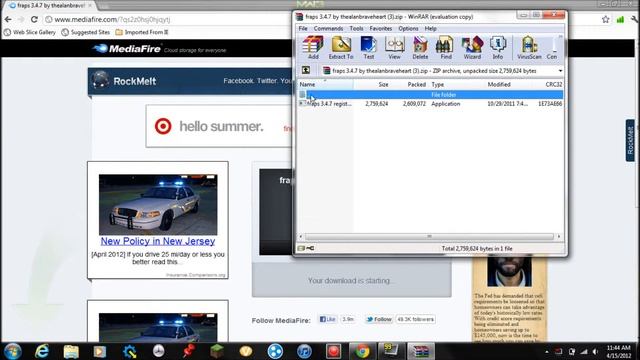Click the Twitter Follow button
The width and height of the screenshot is (640, 360).
coord(379,319)
